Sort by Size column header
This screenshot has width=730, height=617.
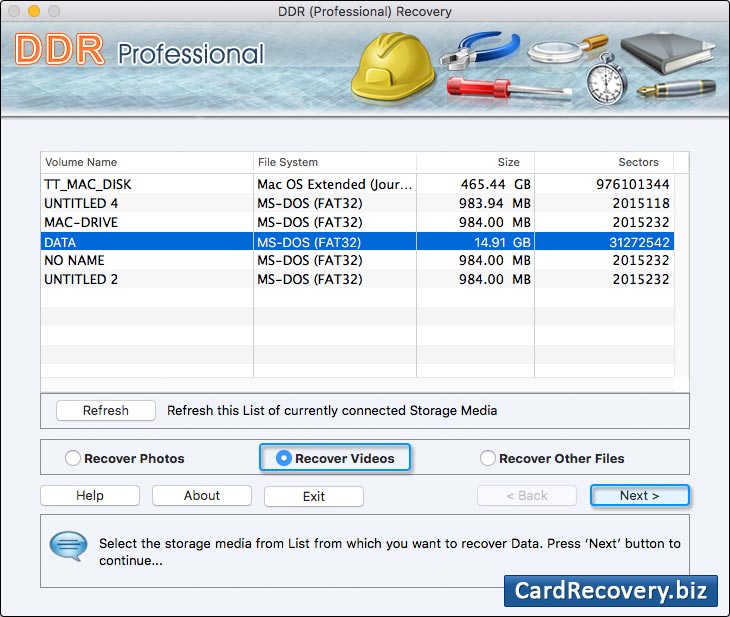pos(475,163)
